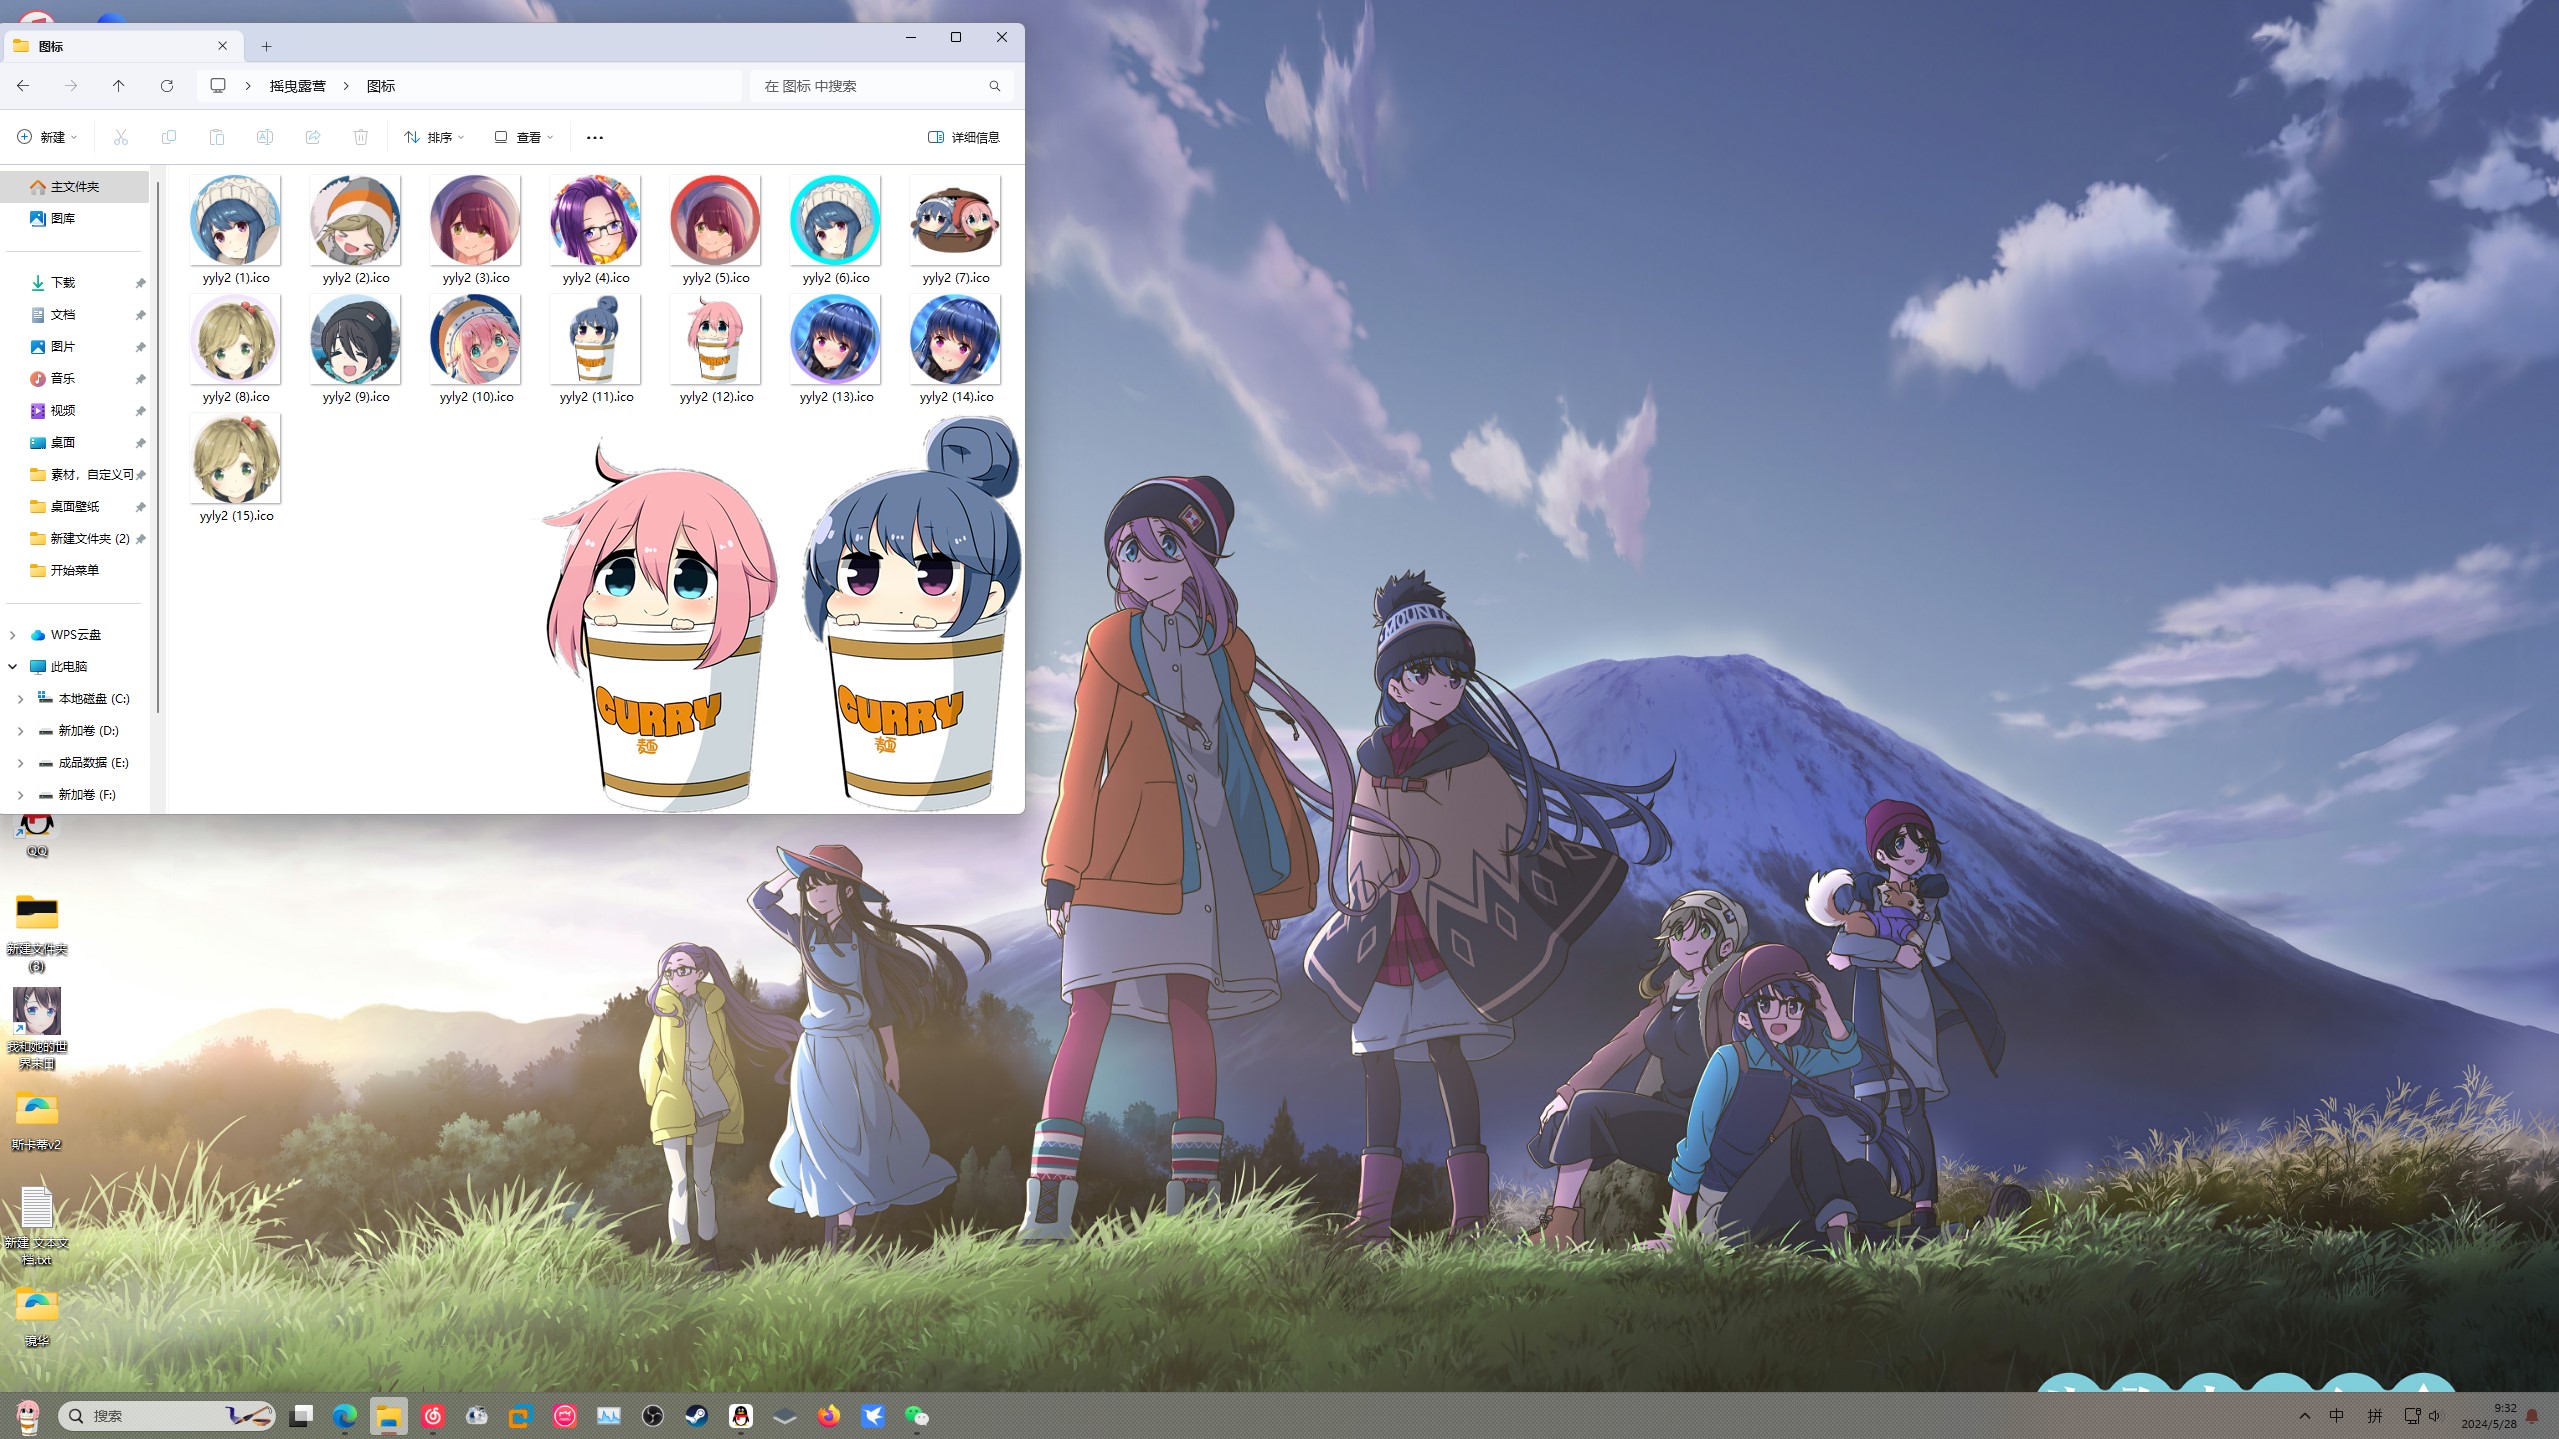Open WeChat from the taskbar
The height and width of the screenshot is (1439, 2559).
point(916,1416)
